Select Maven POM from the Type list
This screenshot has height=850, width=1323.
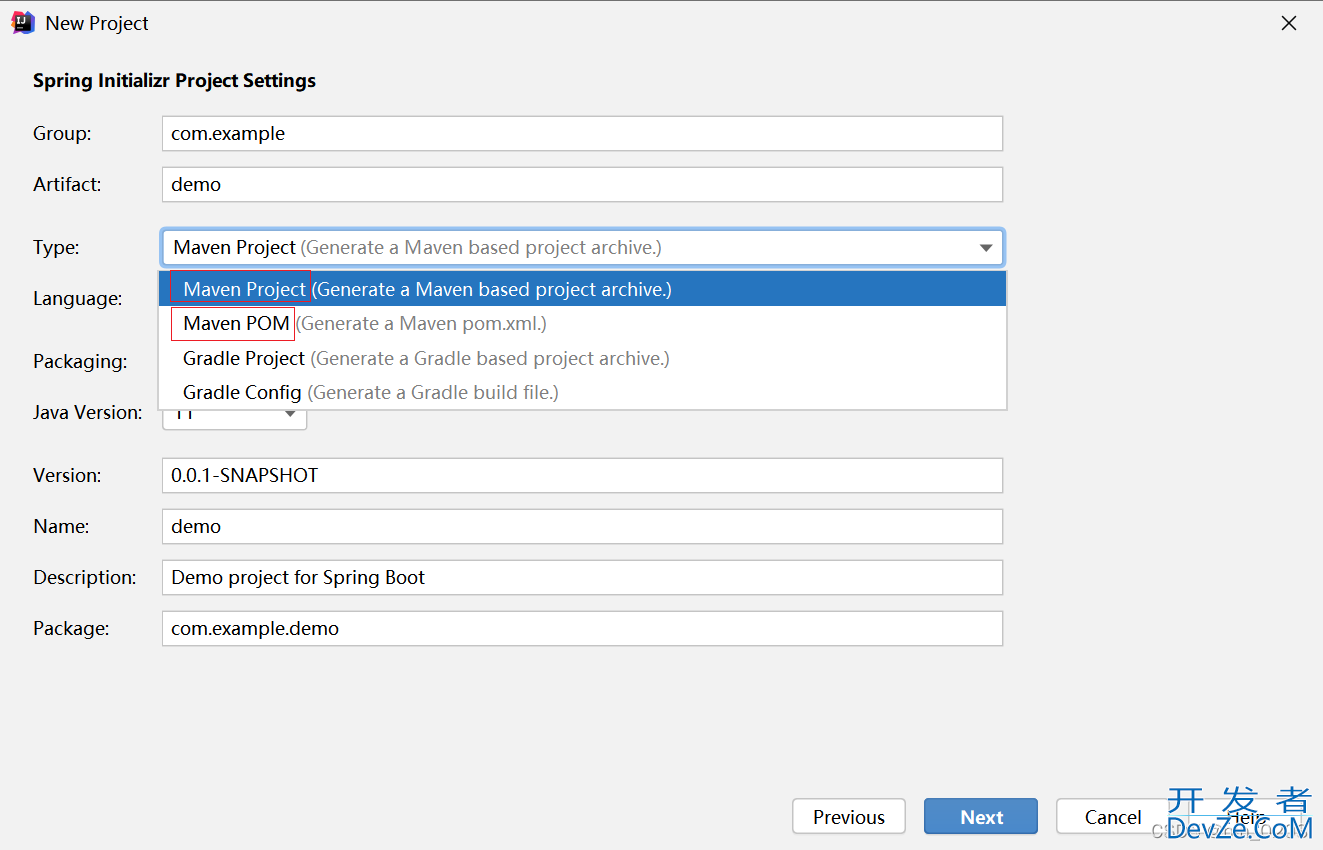582,323
